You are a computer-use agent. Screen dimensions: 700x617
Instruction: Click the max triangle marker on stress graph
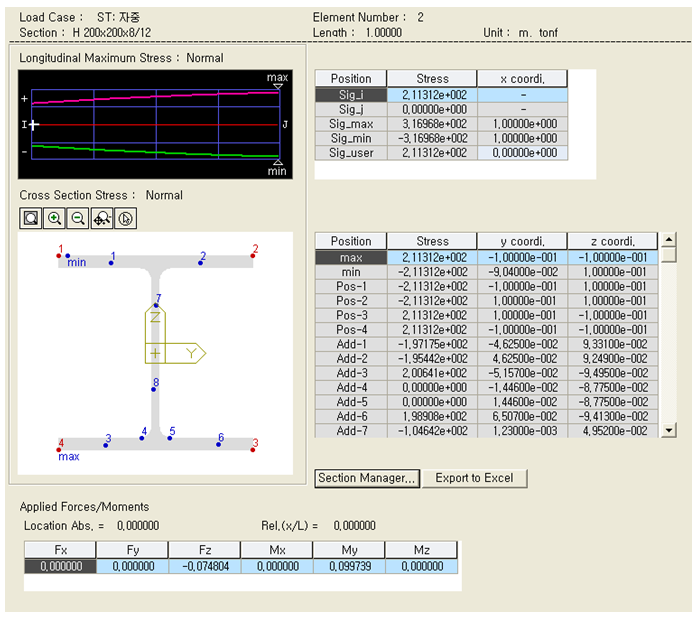(x=279, y=88)
